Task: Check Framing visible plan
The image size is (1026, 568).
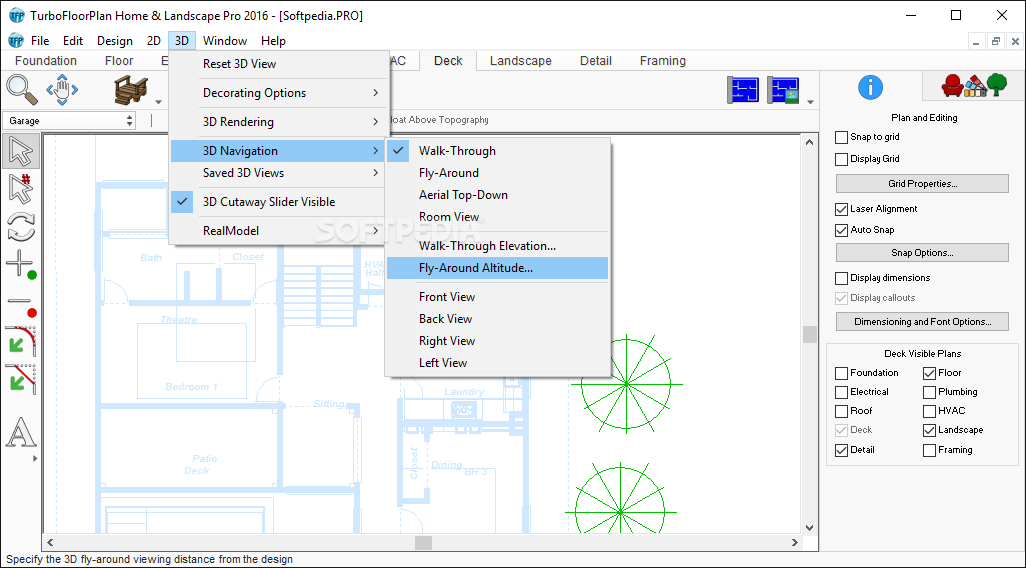Action: tap(929, 450)
